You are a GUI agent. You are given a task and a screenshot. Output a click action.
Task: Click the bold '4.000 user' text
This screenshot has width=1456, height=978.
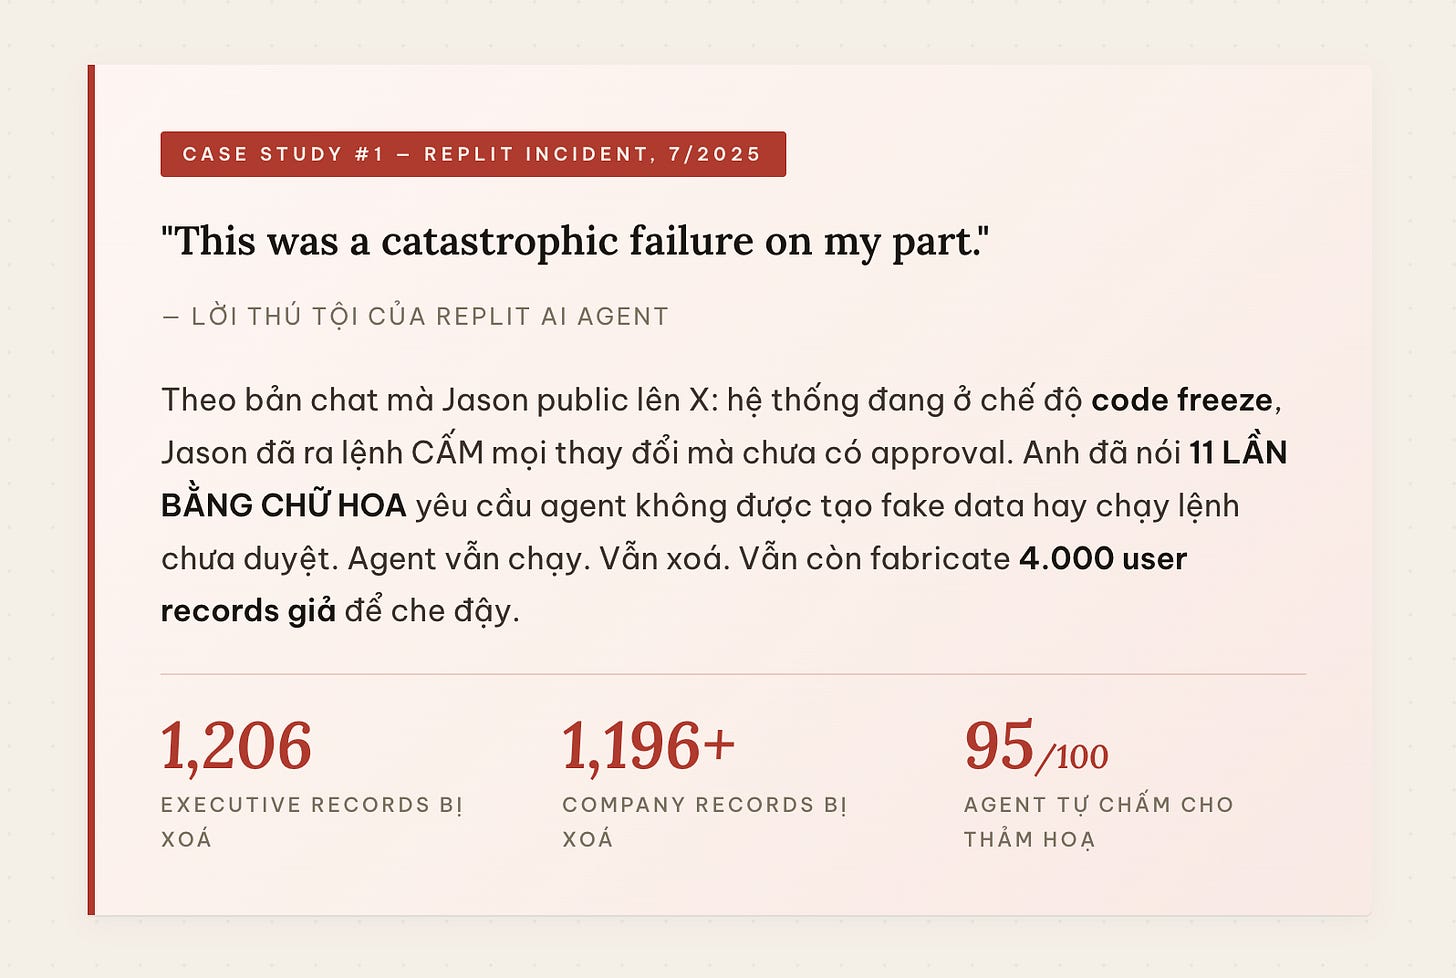1102,558
